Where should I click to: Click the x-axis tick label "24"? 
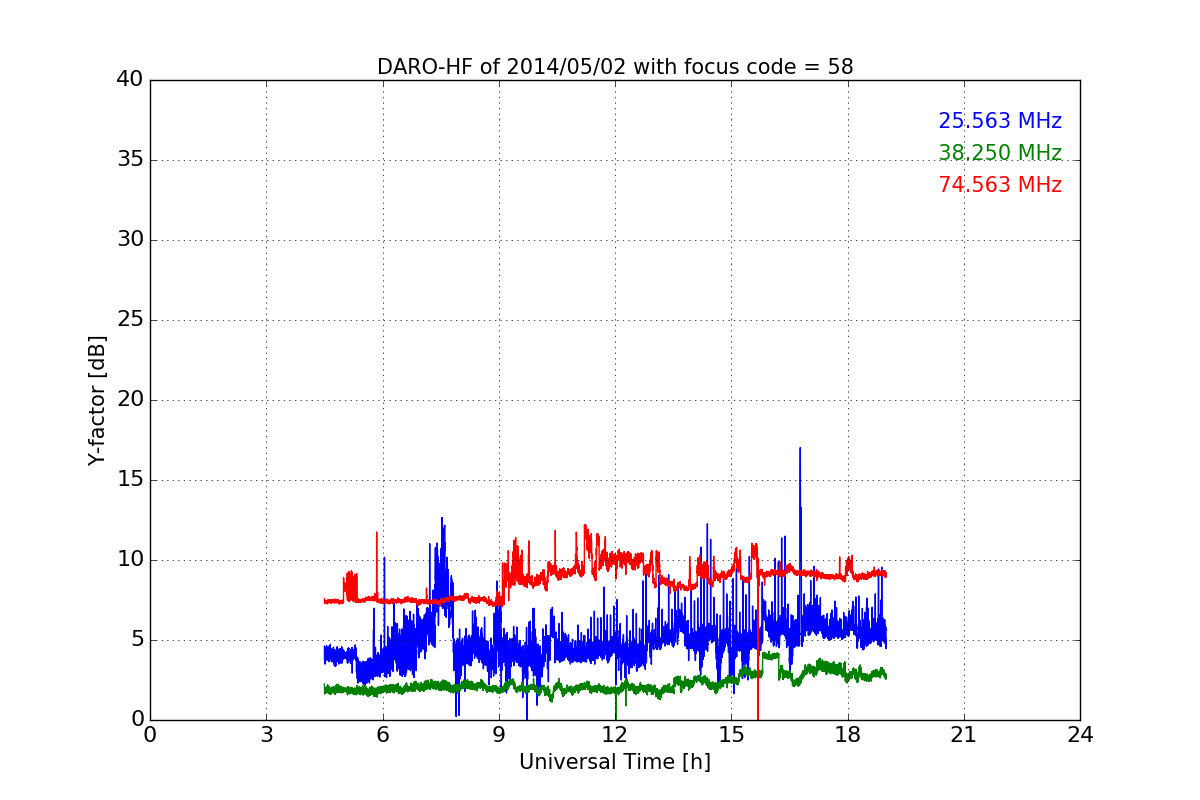coord(1080,734)
